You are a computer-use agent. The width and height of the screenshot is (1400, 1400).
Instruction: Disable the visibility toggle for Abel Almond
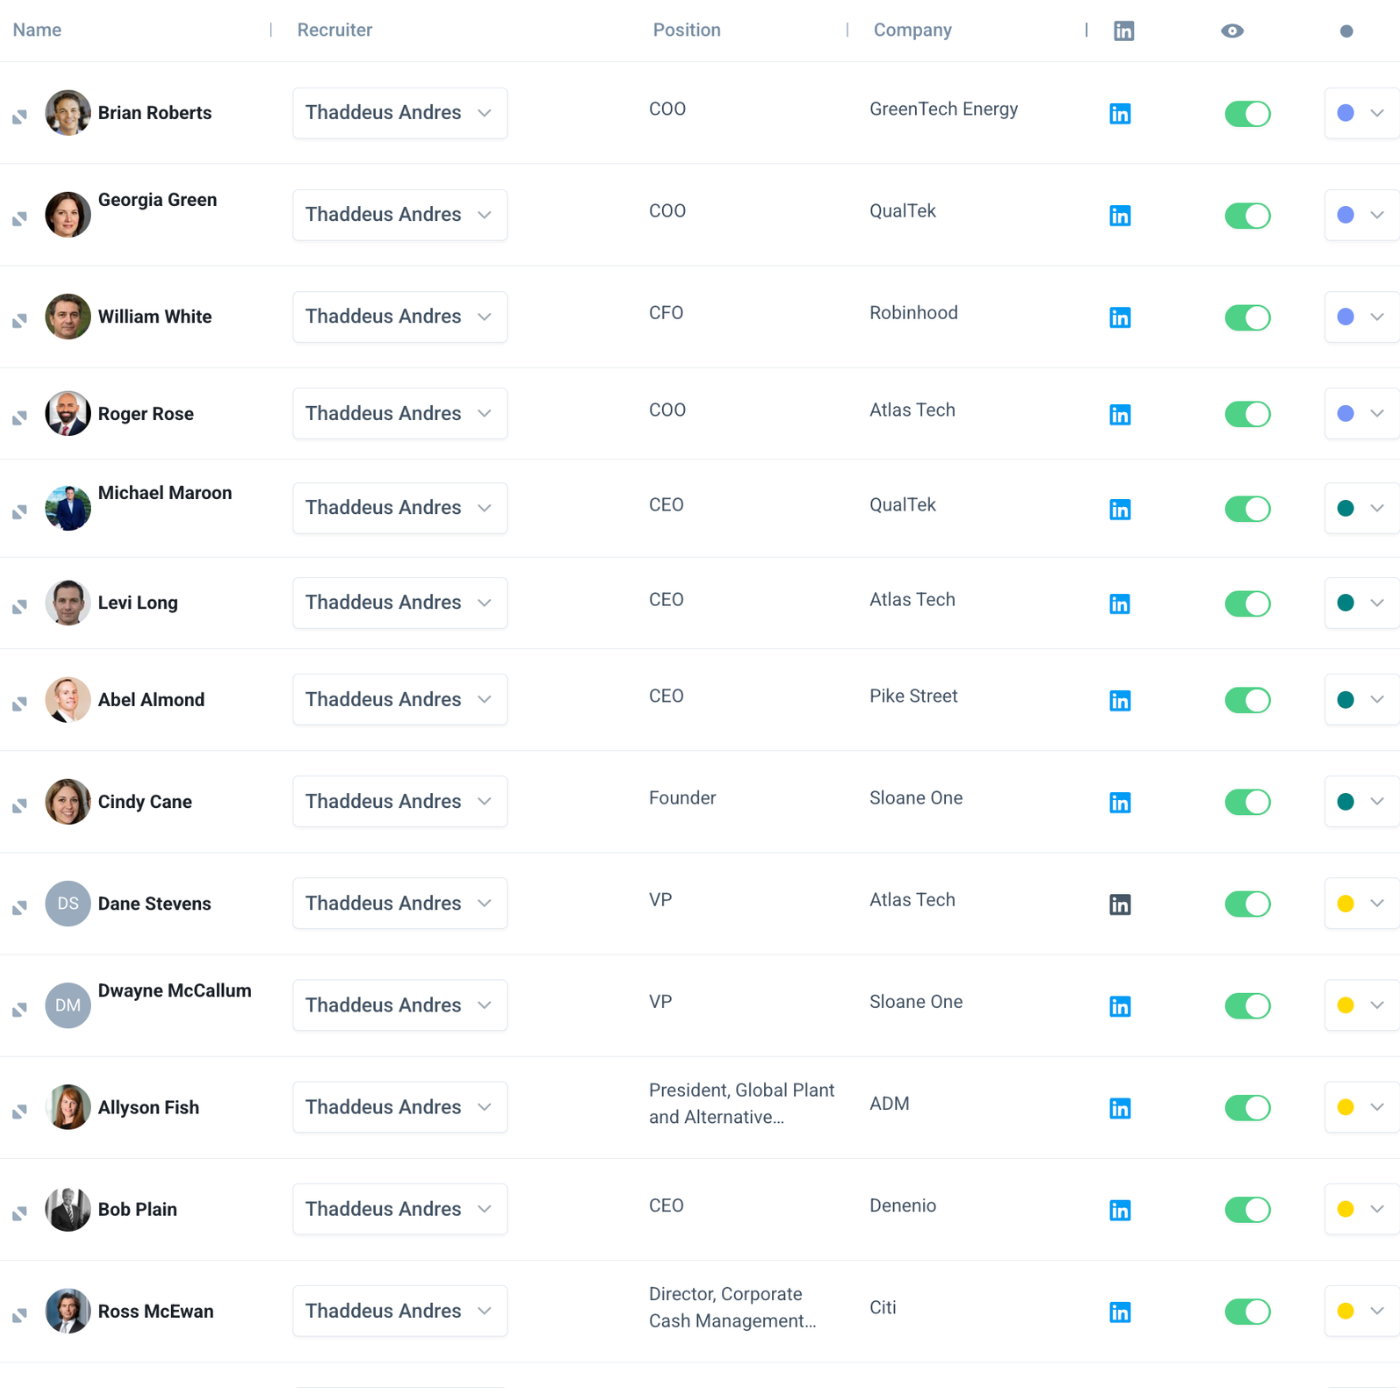point(1247,700)
